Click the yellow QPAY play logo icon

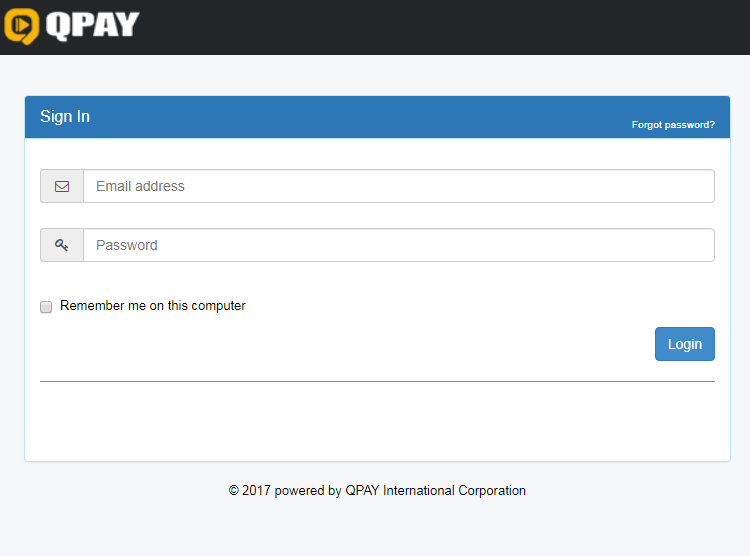[21, 26]
